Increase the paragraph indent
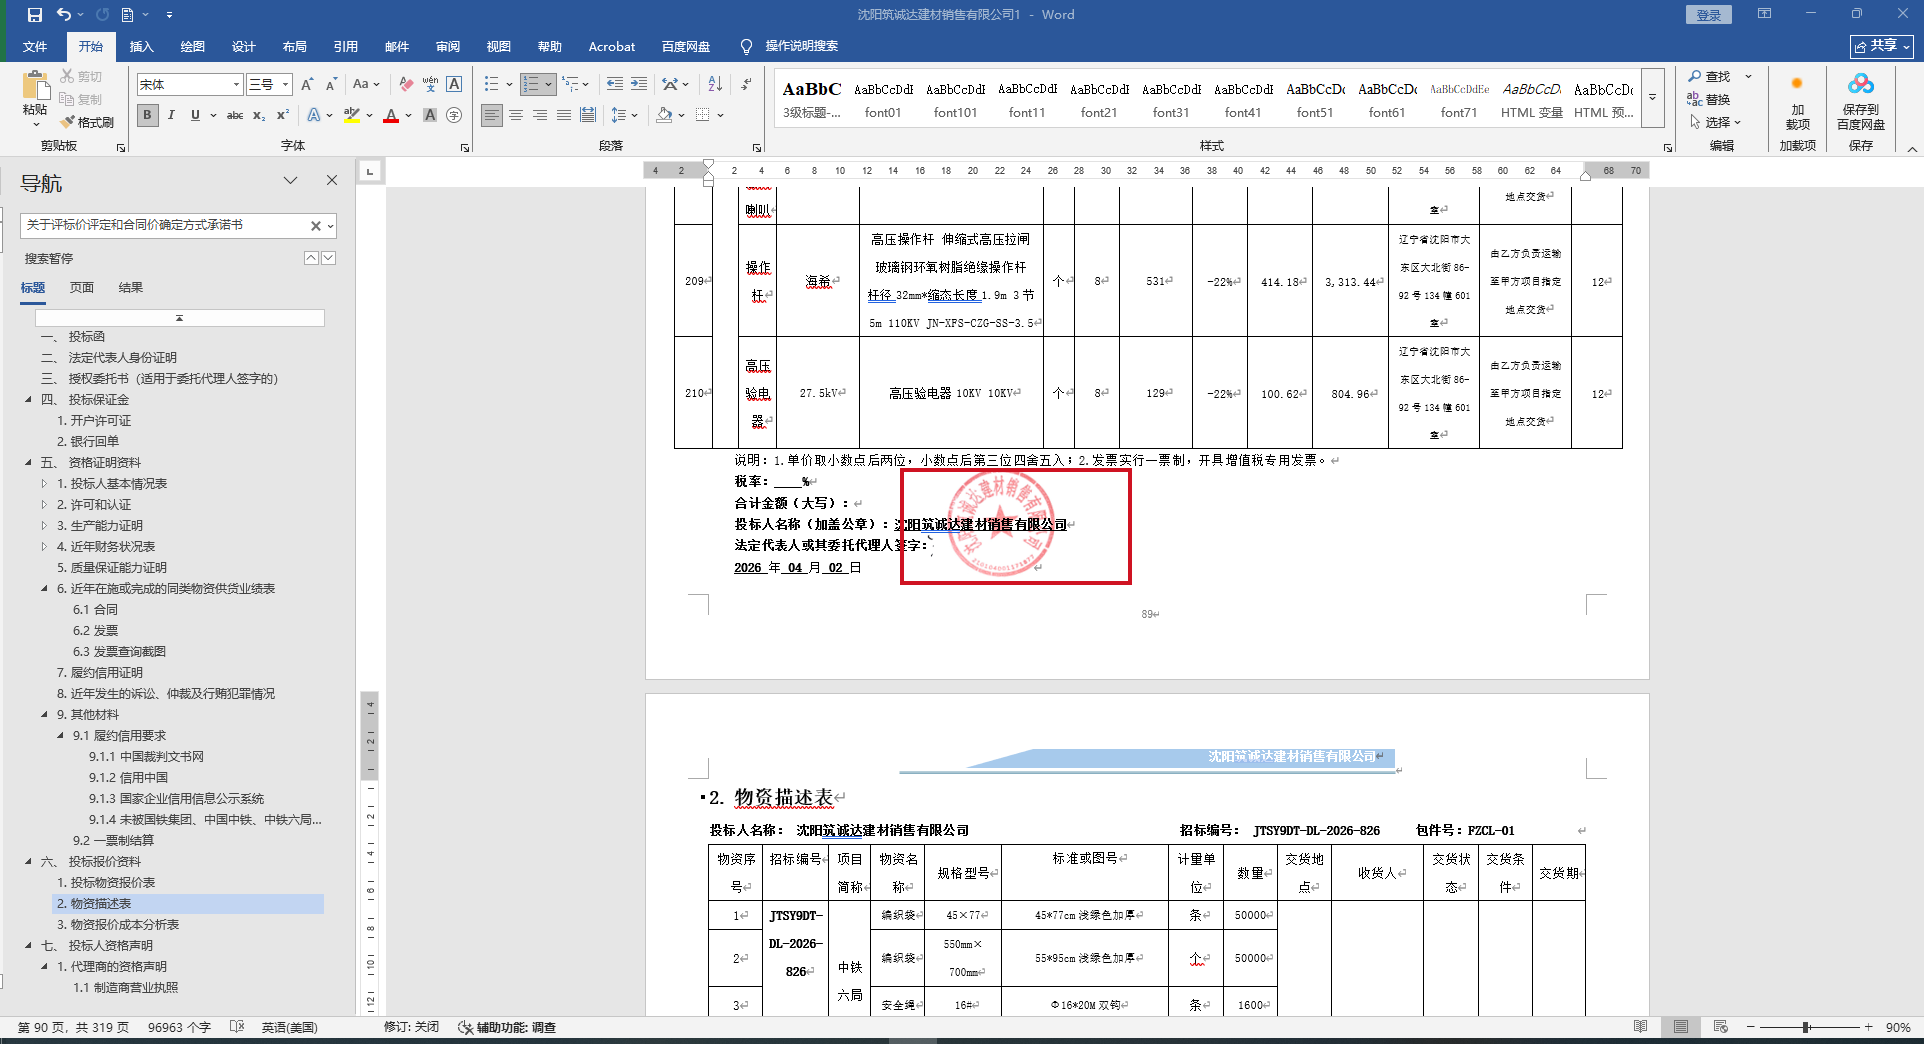Screen dimensions: 1924x1044 pos(639,85)
